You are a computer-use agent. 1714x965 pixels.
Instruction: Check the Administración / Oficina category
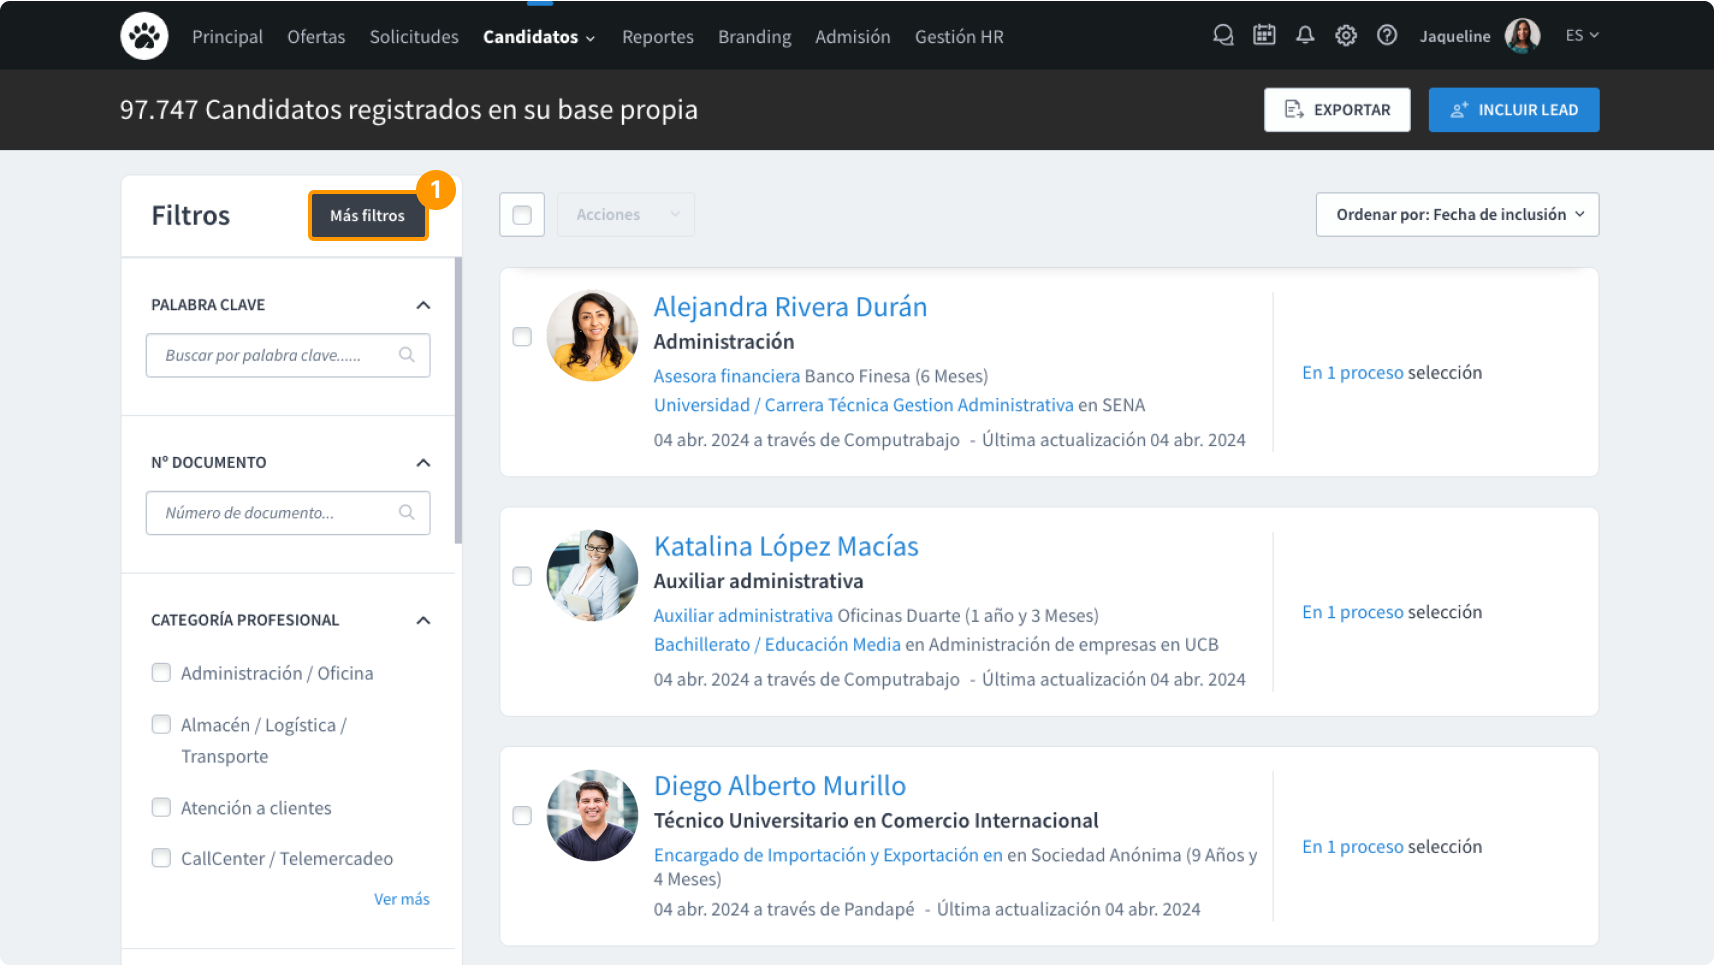coord(161,673)
